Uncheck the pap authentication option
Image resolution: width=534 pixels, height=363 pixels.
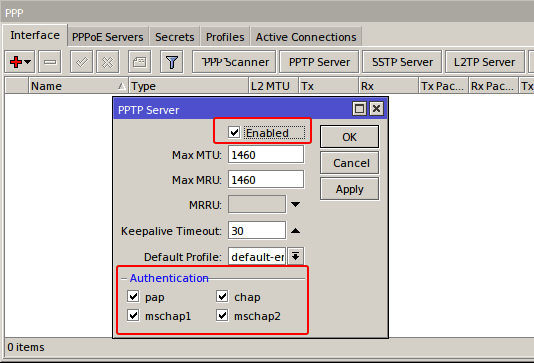click(133, 297)
